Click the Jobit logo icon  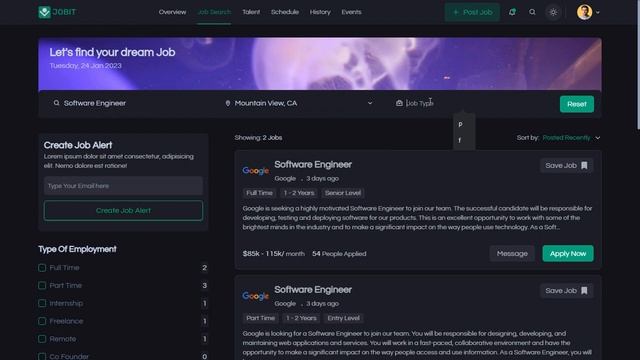click(44, 12)
